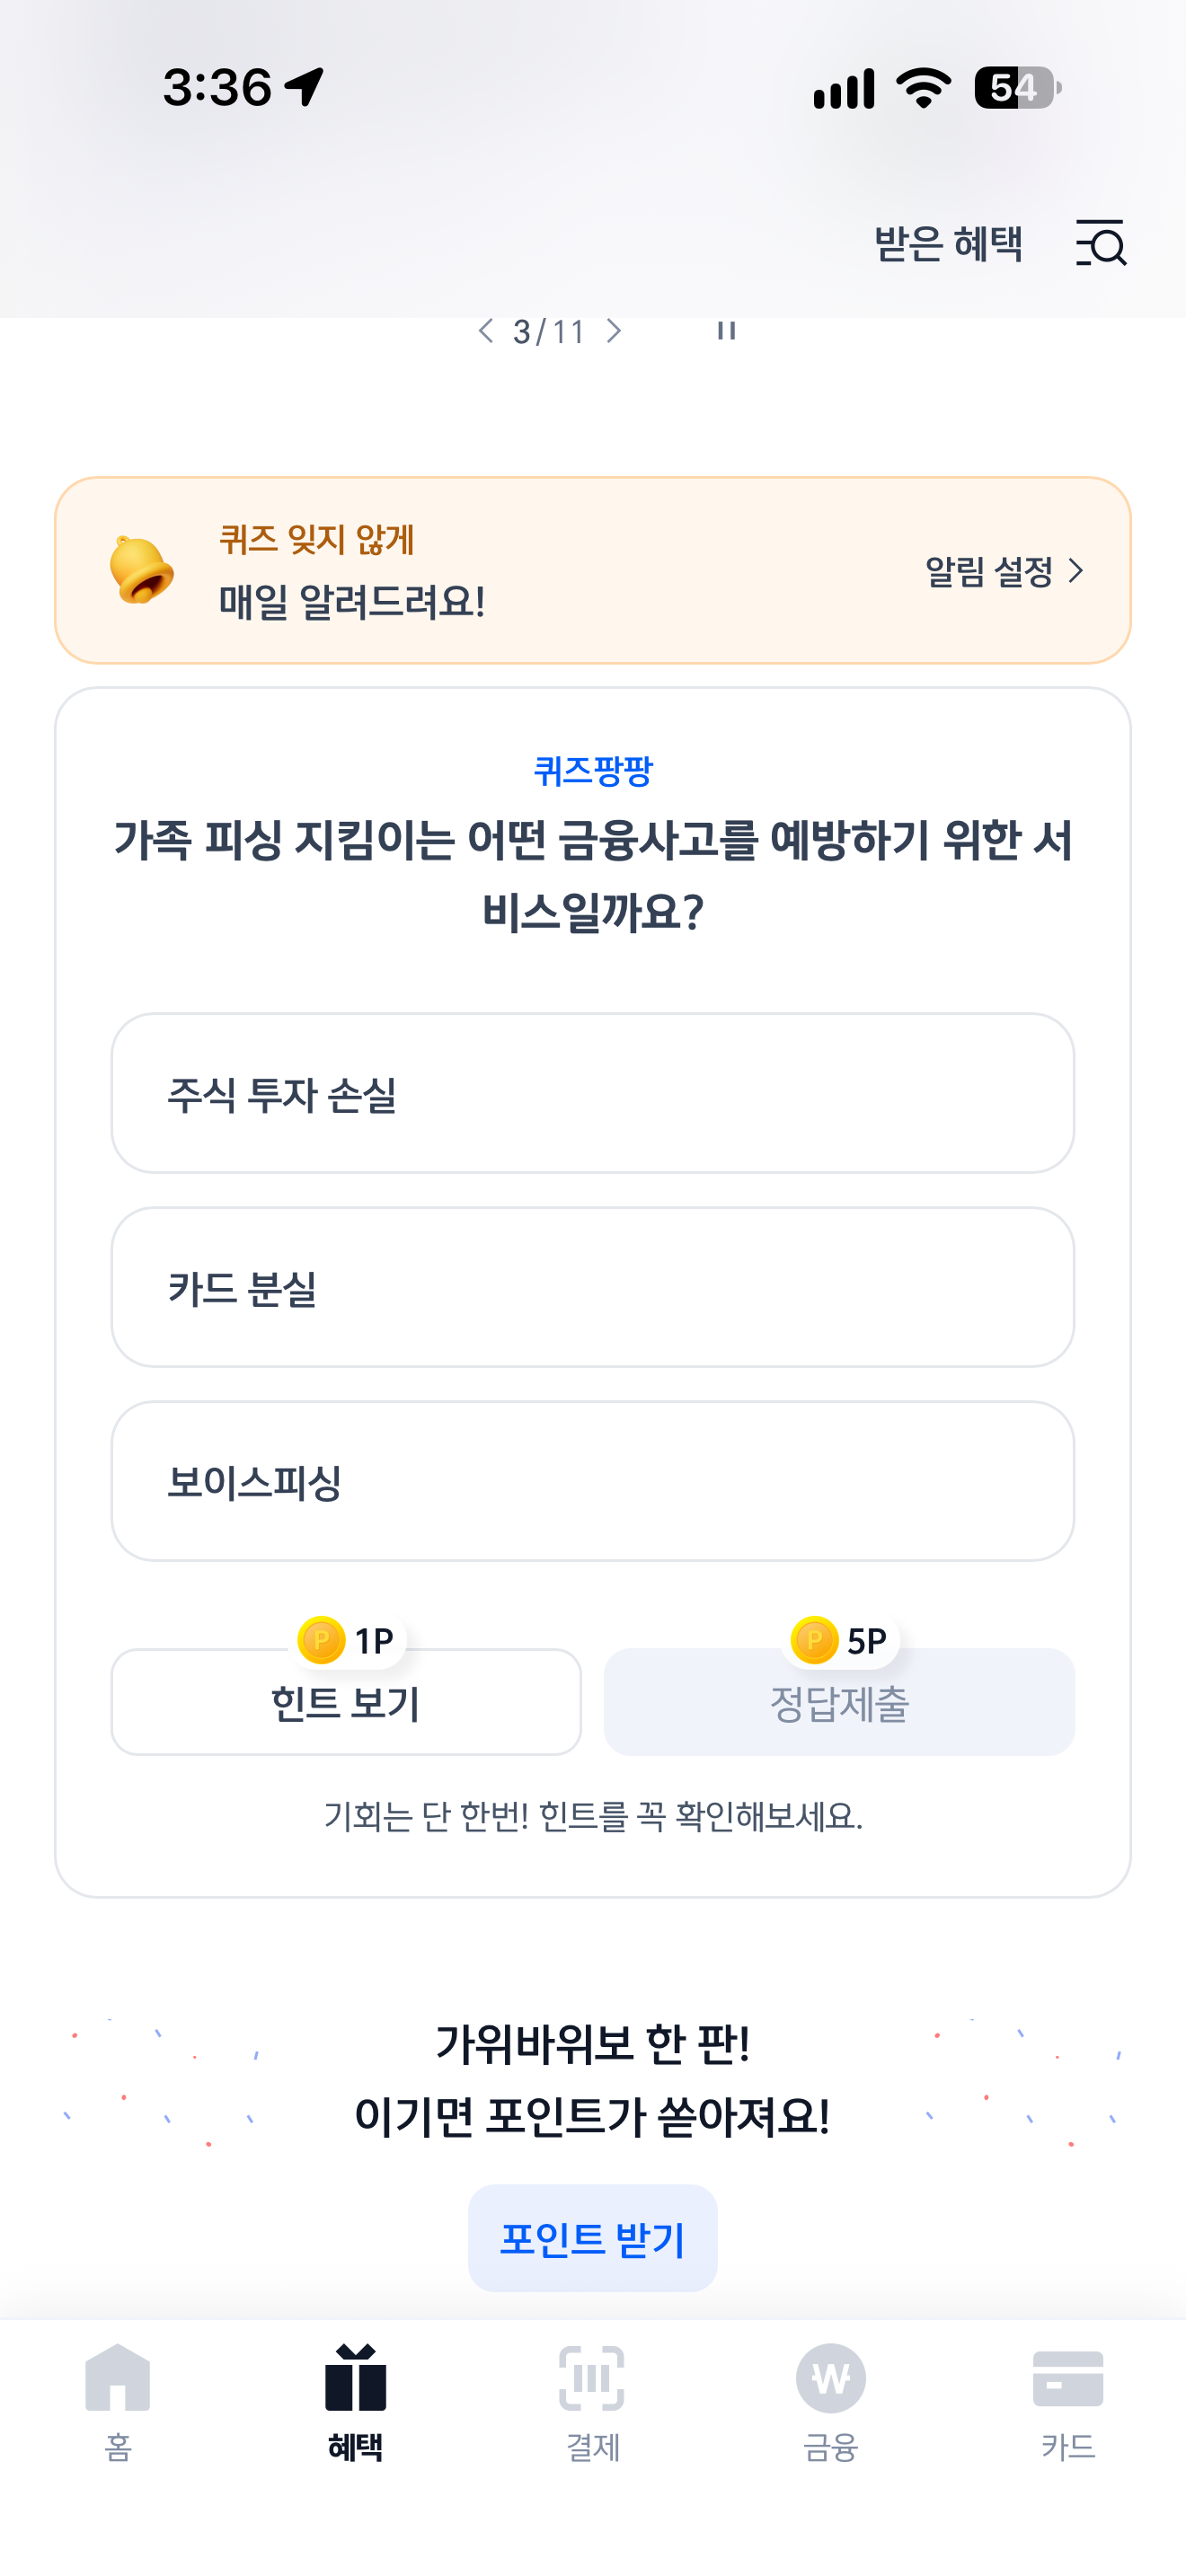Open the 홈 home tab icon
1186x2576 pixels.
coord(118,2378)
